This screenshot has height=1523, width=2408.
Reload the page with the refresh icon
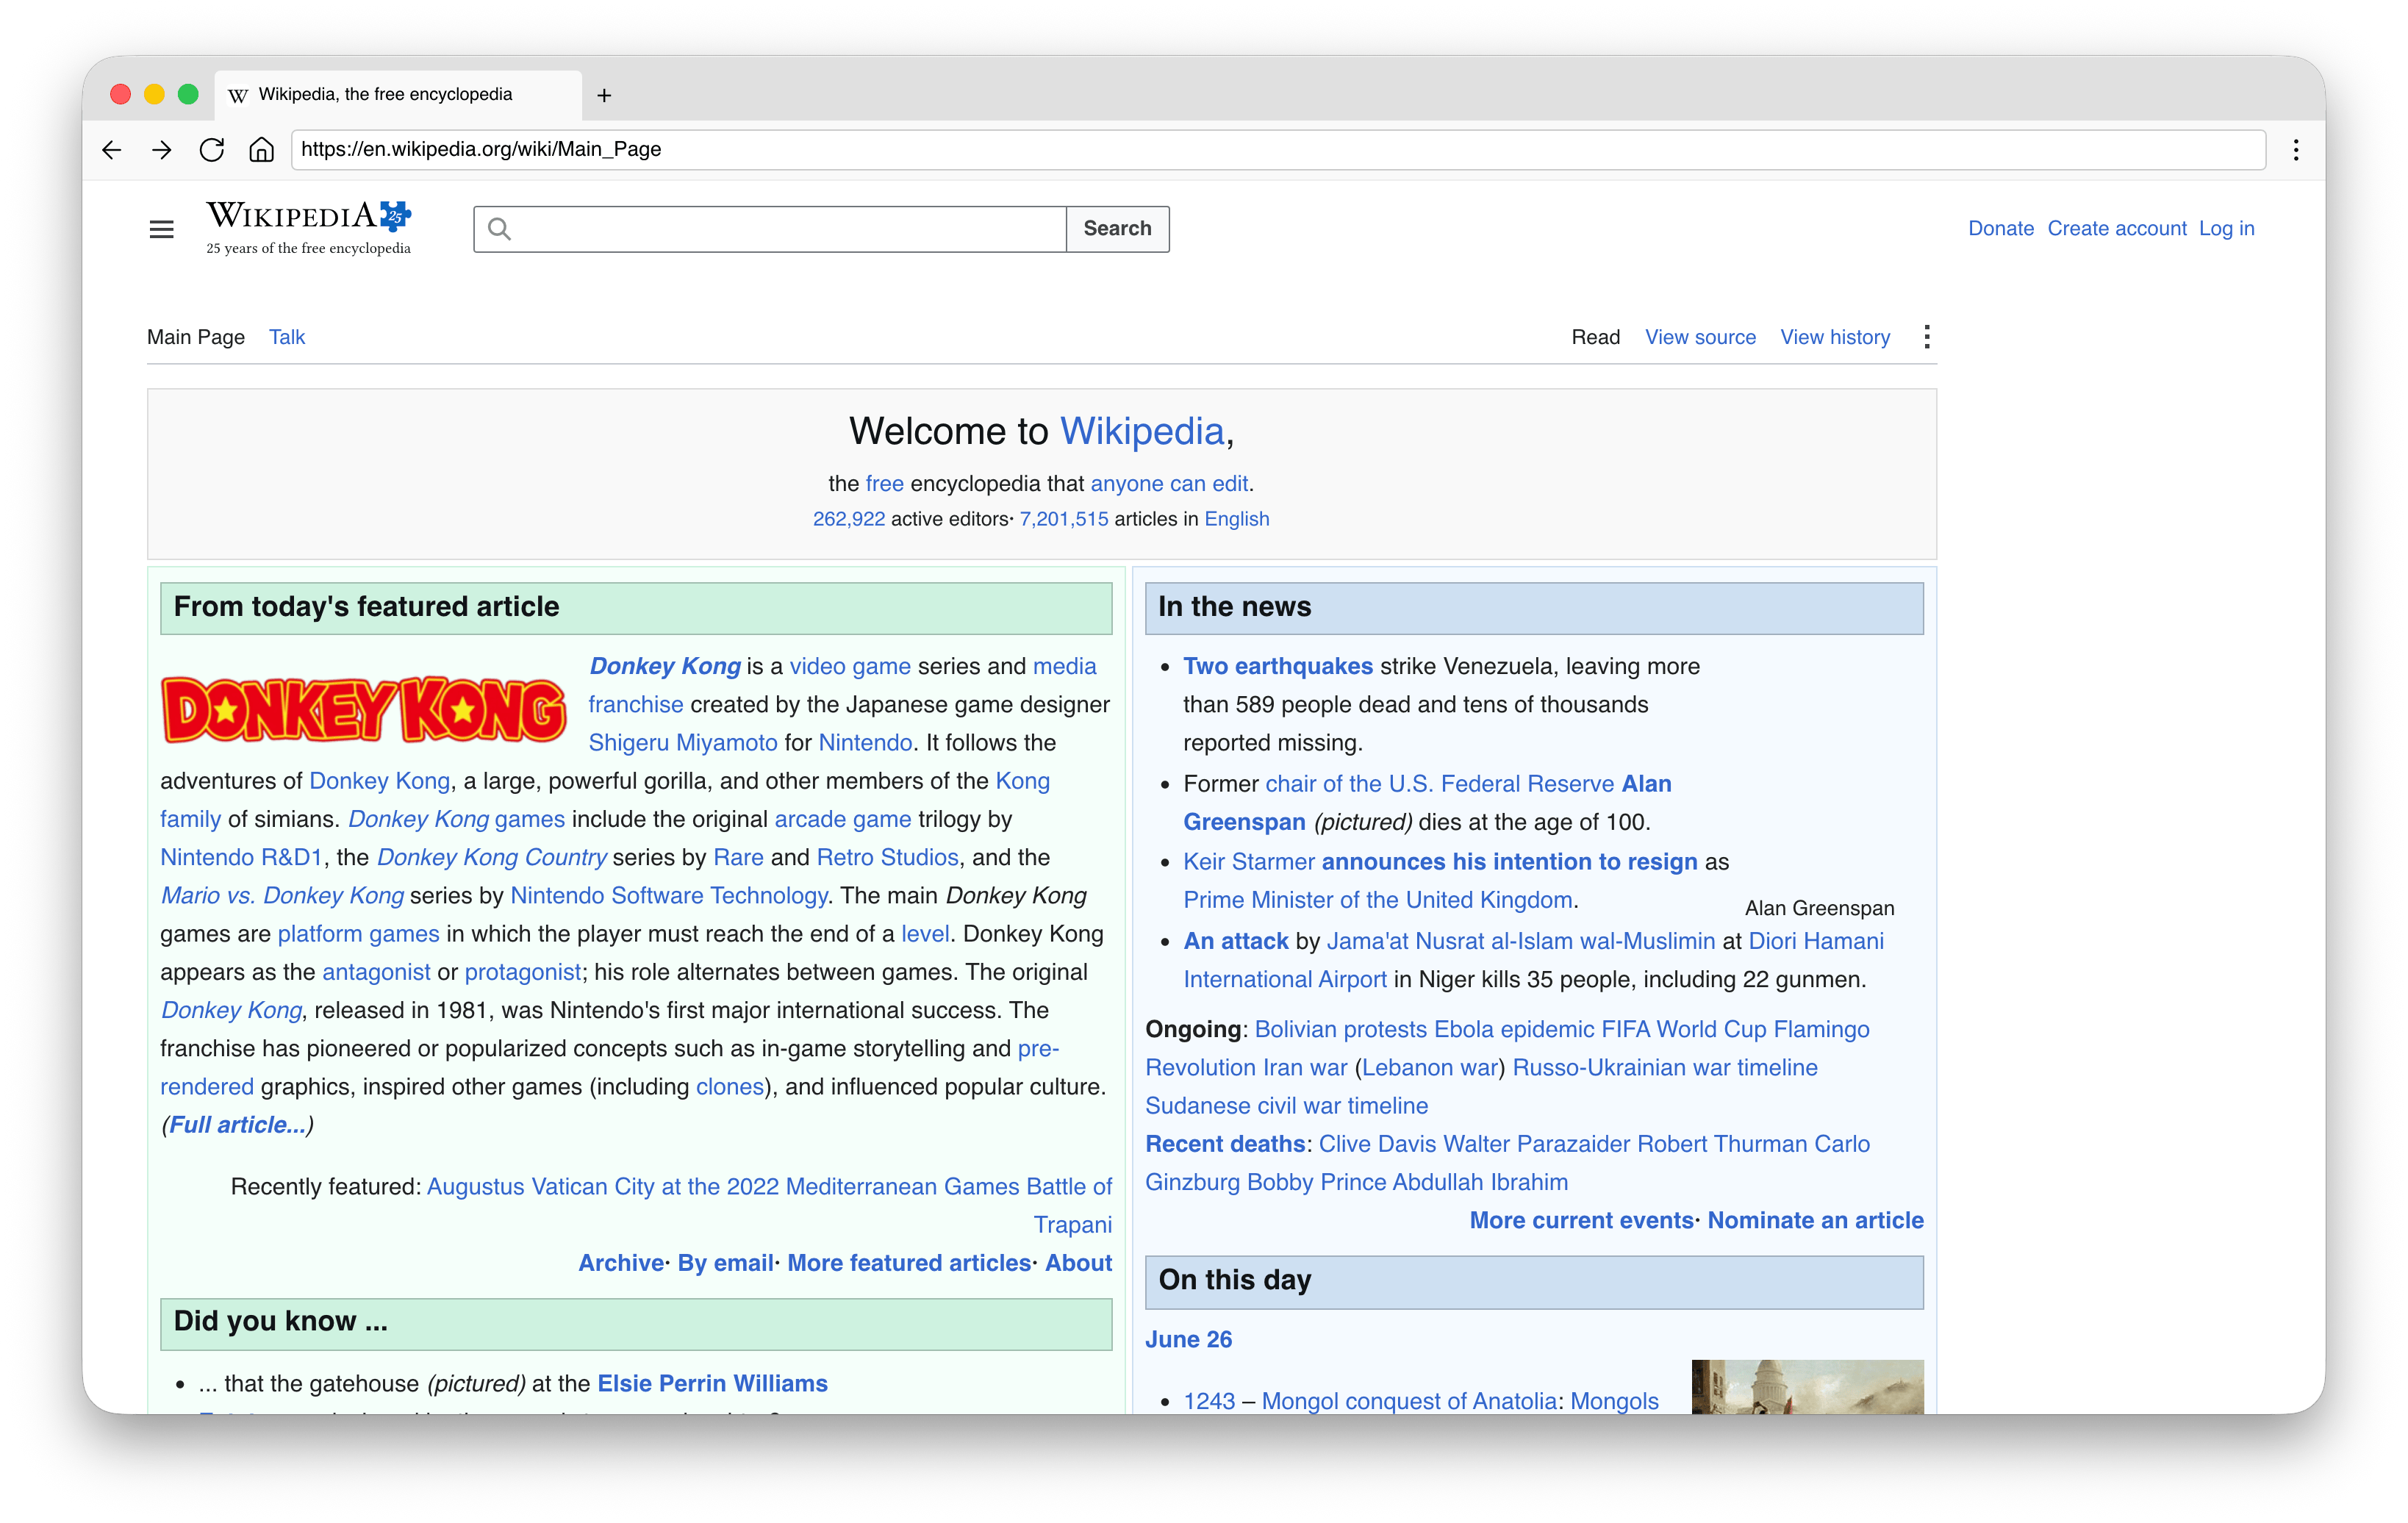point(211,150)
